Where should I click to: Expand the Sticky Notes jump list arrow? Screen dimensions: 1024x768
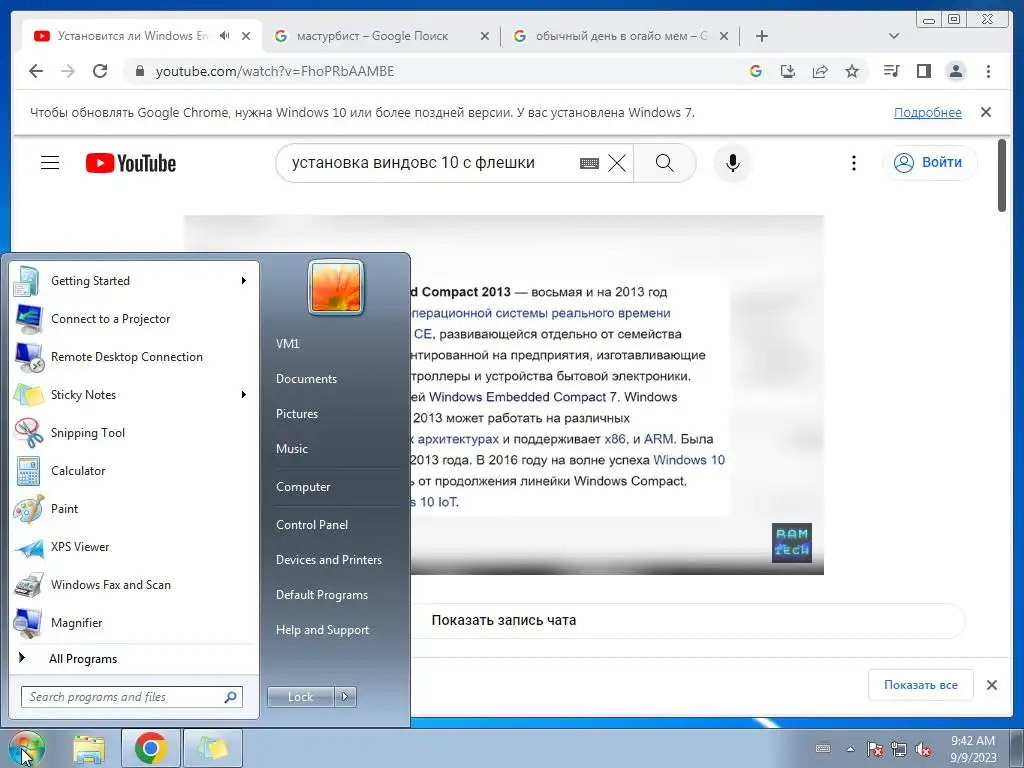pos(243,394)
